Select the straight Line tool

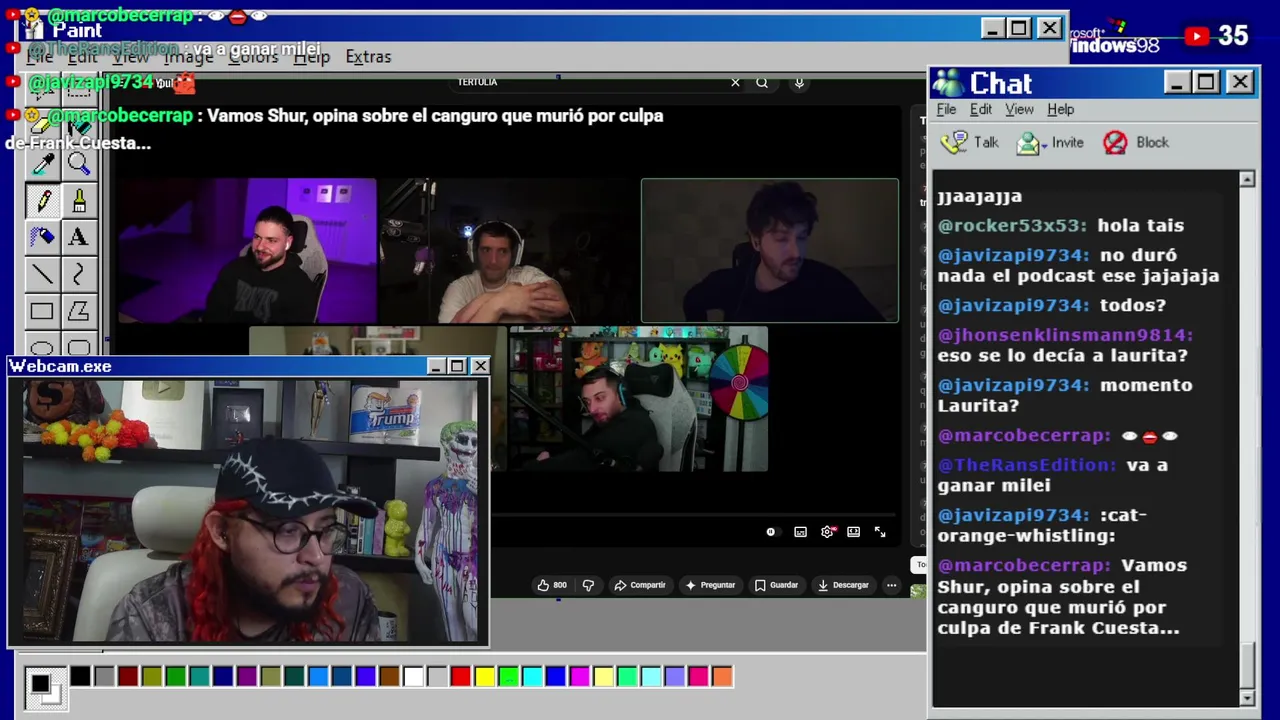pyautogui.click(x=41, y=274)
